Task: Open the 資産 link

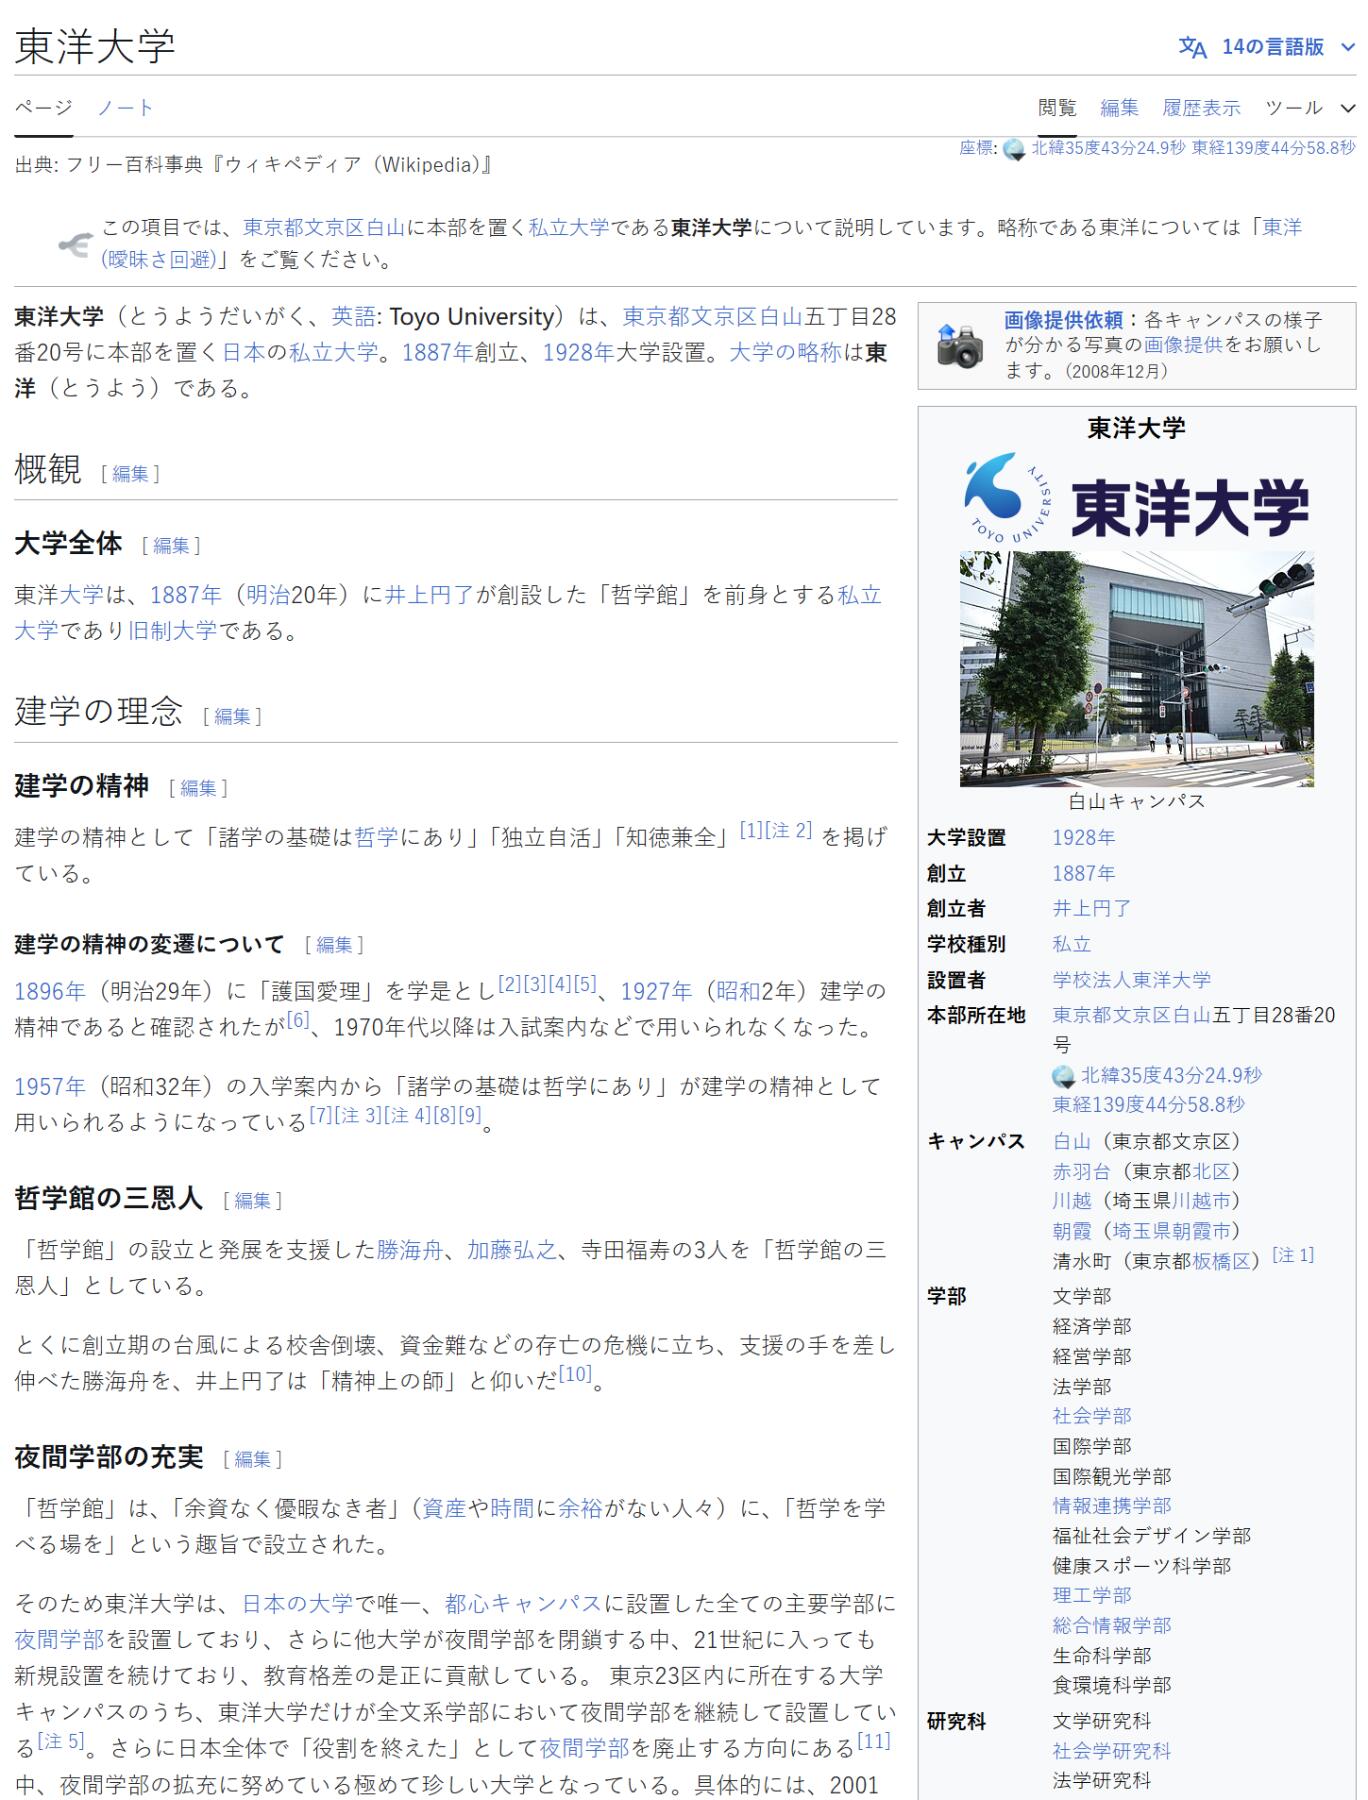Action: pyautogui.click(x=444, y=1509)
